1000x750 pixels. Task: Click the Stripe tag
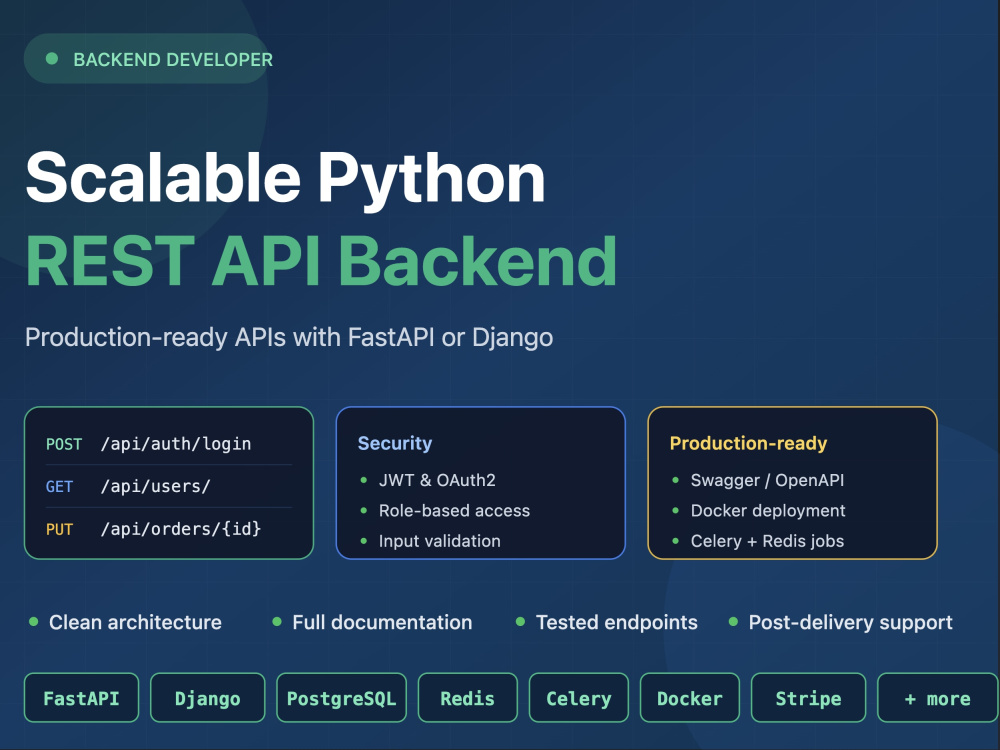click(x=808, y=698)
